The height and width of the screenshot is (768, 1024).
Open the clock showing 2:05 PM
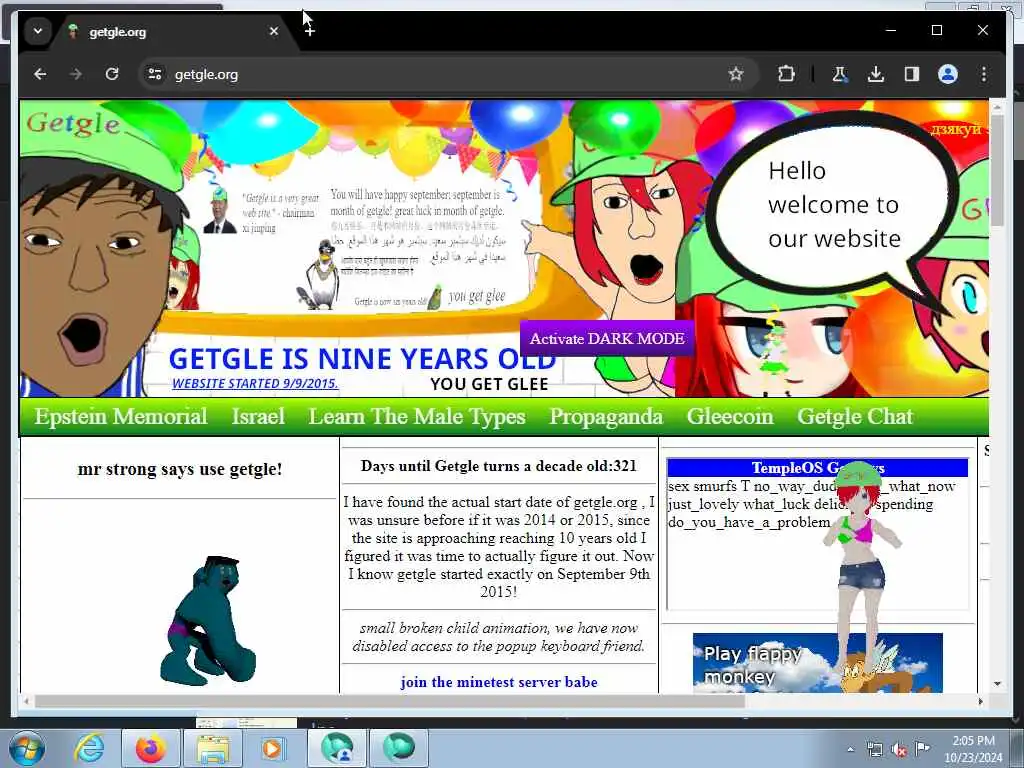click(x=973, y=749)
